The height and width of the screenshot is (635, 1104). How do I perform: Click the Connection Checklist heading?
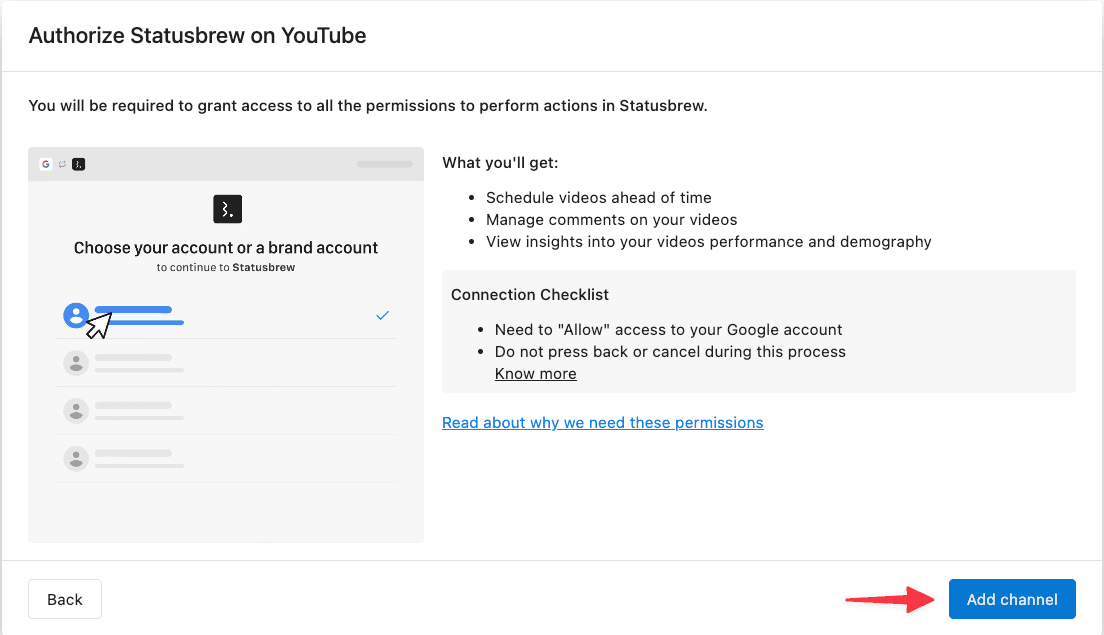point(529,294)
